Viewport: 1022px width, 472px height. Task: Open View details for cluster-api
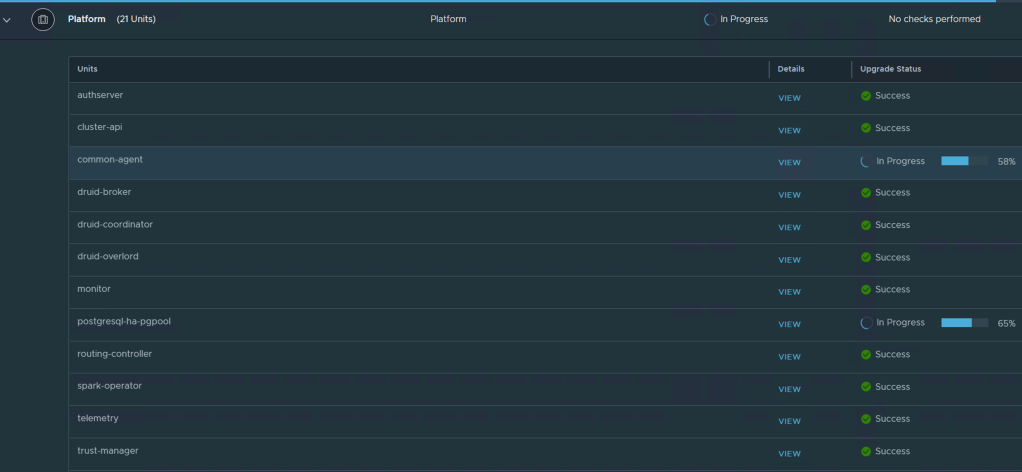(789, 130)
